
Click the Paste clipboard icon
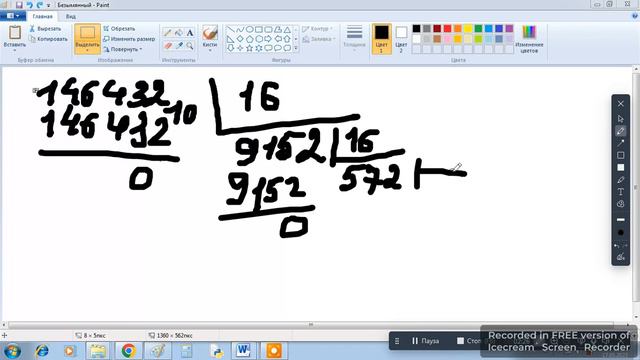click(15, 32)
